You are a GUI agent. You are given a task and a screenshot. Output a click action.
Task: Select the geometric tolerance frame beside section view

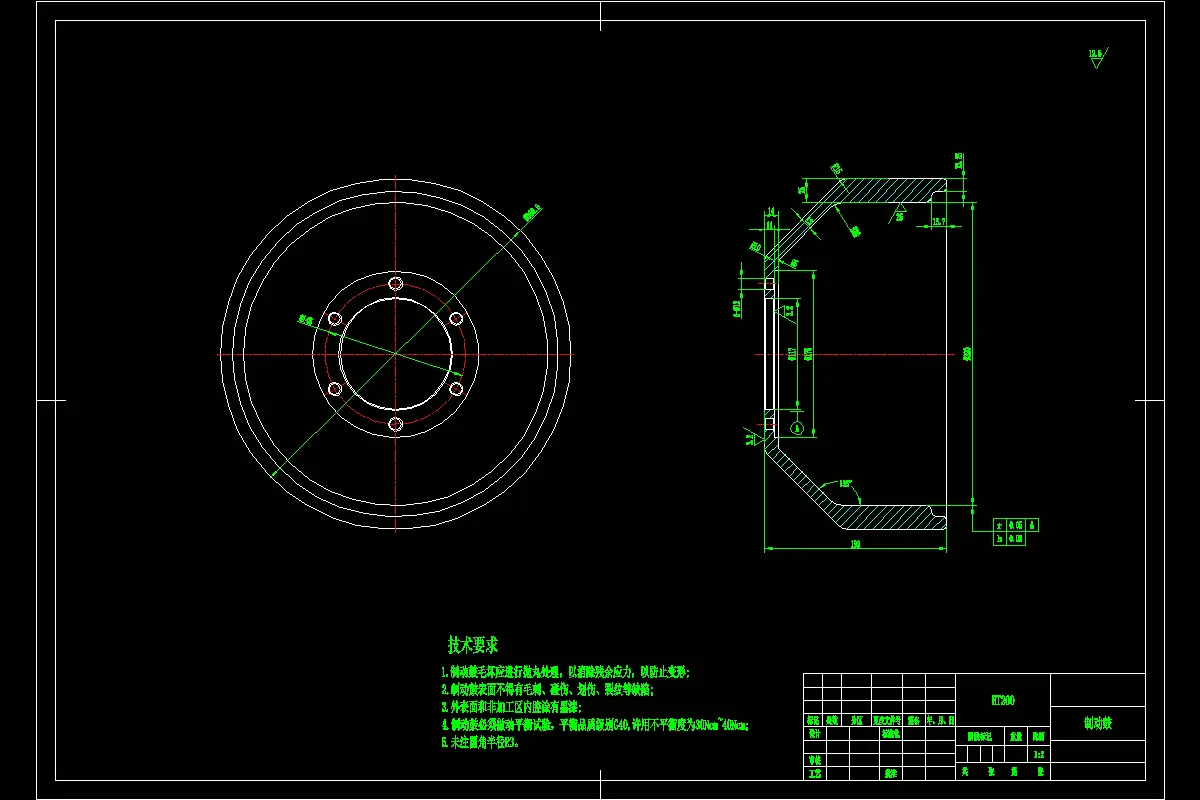[x=1016, y=531]
